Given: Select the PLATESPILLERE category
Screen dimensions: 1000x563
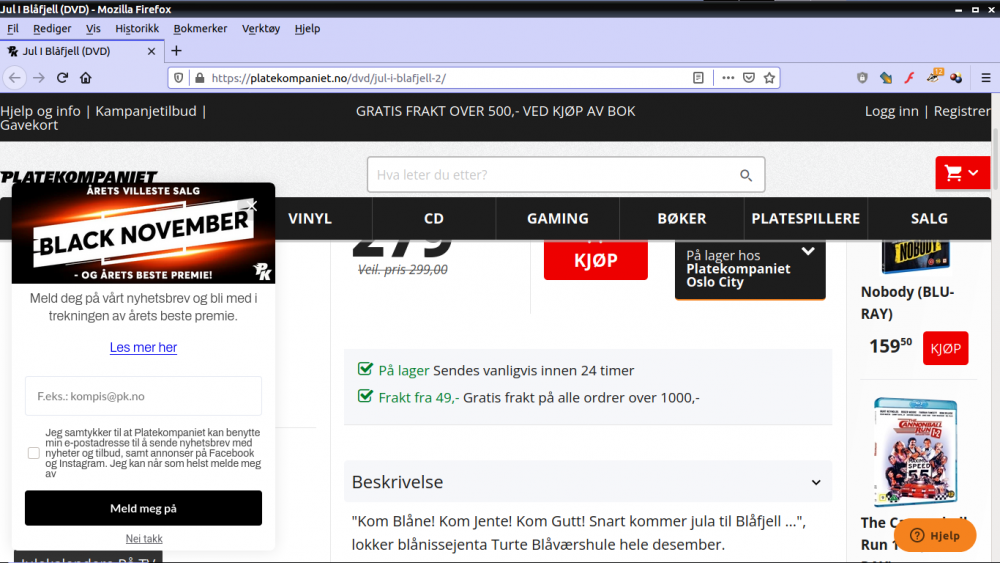Looking at the screenshot, I should [805, 219].
